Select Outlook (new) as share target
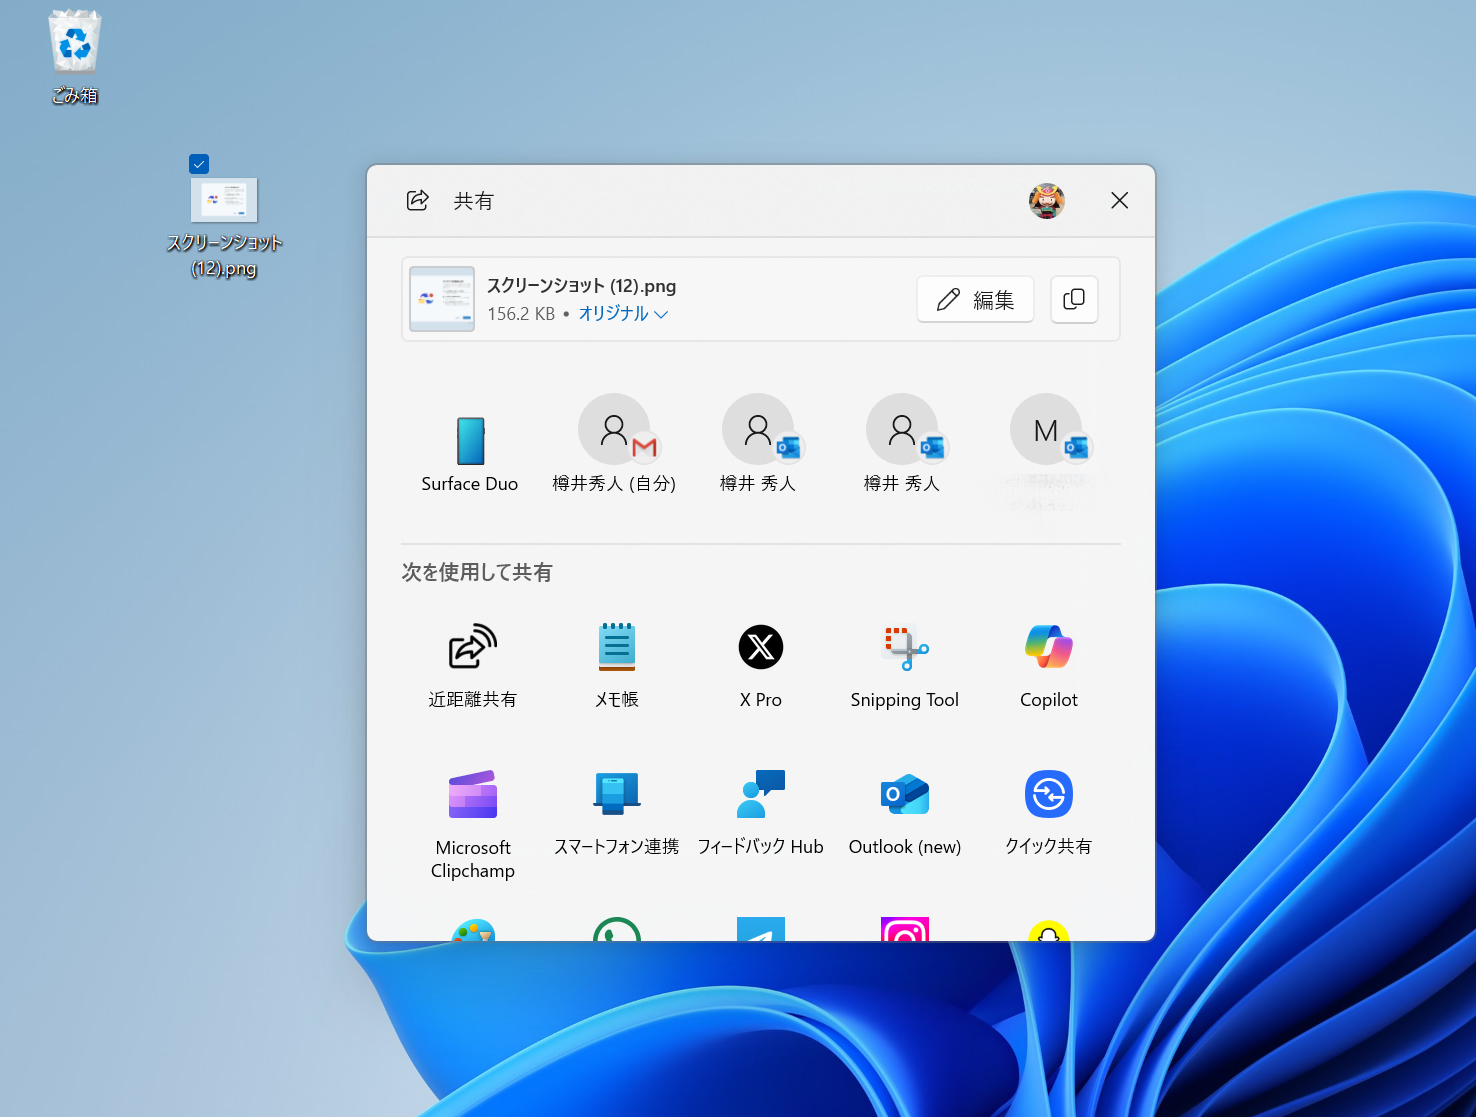Image resolution: width=1476 pixels, height=1117 pixels. click(x=903, y=807)
